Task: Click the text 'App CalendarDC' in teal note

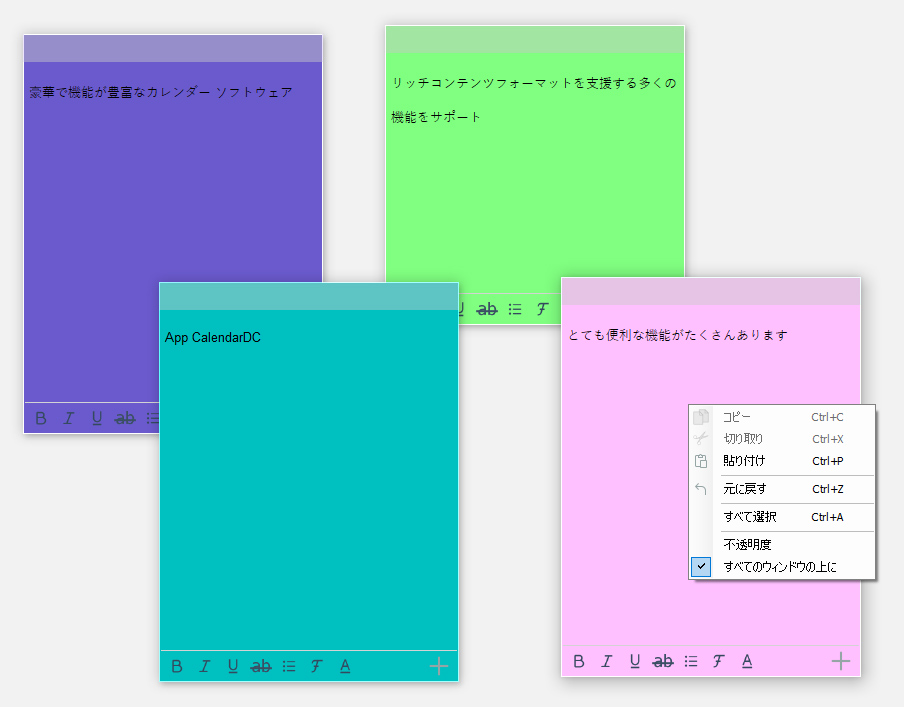Action: point(213,337)
